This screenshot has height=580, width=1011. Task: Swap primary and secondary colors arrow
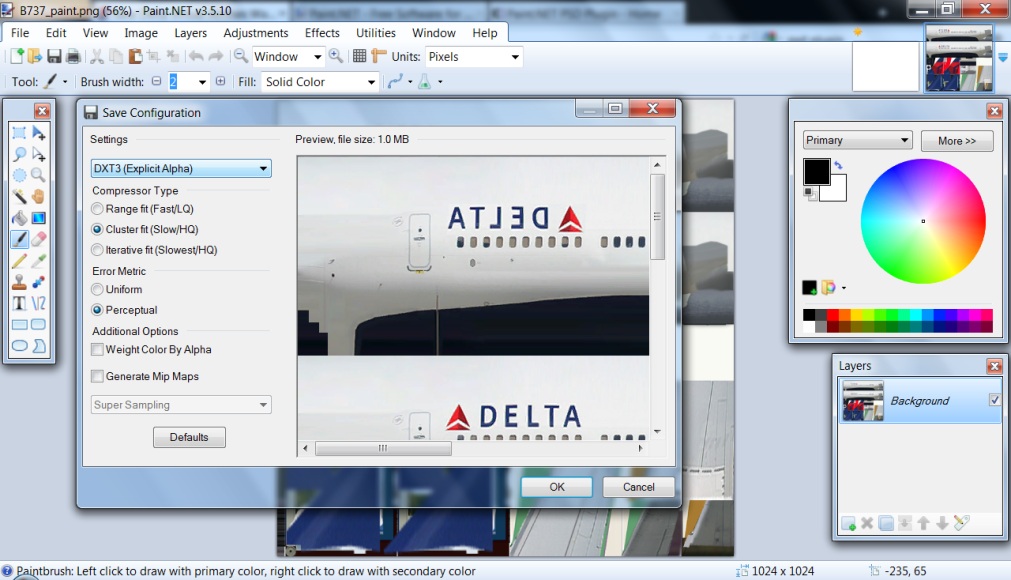pos(838,165)
